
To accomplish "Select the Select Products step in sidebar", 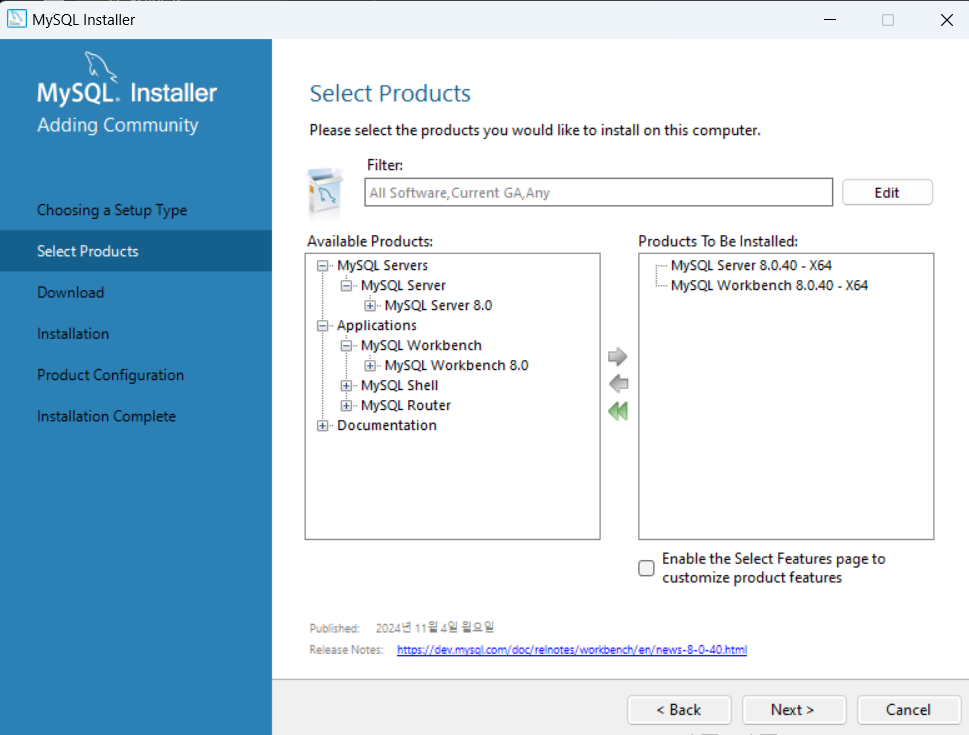I will pos(136,251).
